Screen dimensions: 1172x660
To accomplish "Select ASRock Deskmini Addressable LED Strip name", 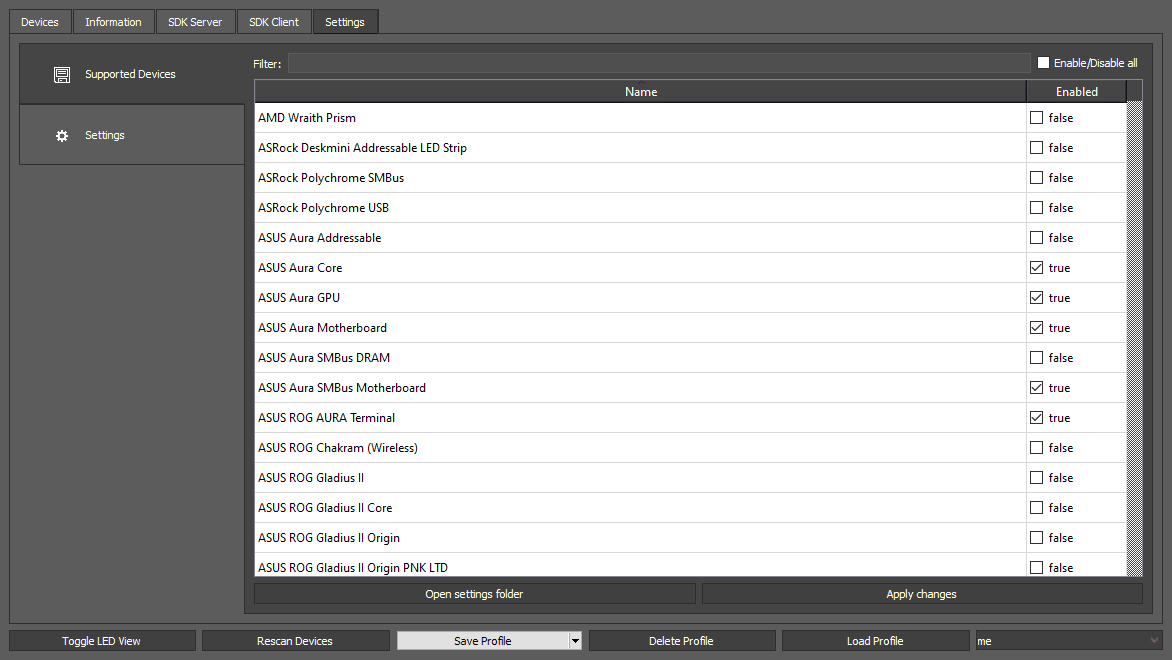I will click(363, 147).
